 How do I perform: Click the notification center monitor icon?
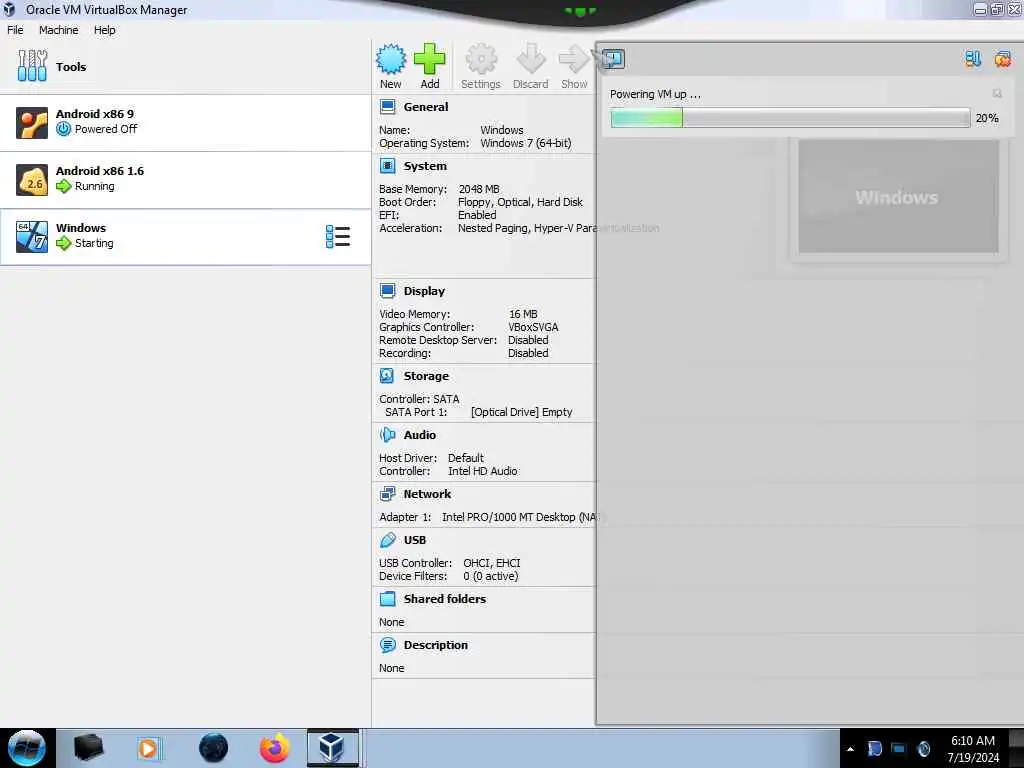613,59
